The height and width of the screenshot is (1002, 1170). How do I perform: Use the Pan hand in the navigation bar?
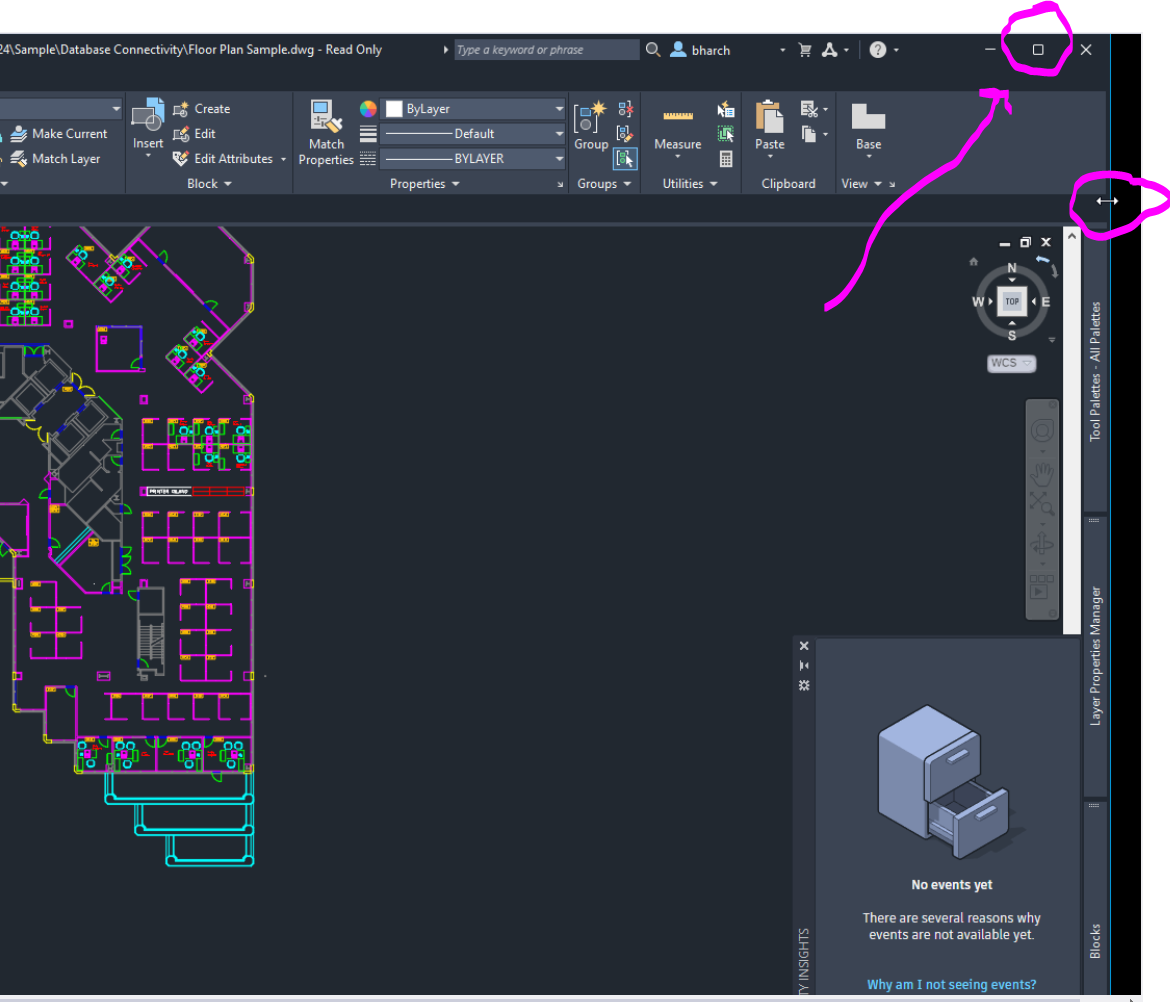pos(1043,474)
